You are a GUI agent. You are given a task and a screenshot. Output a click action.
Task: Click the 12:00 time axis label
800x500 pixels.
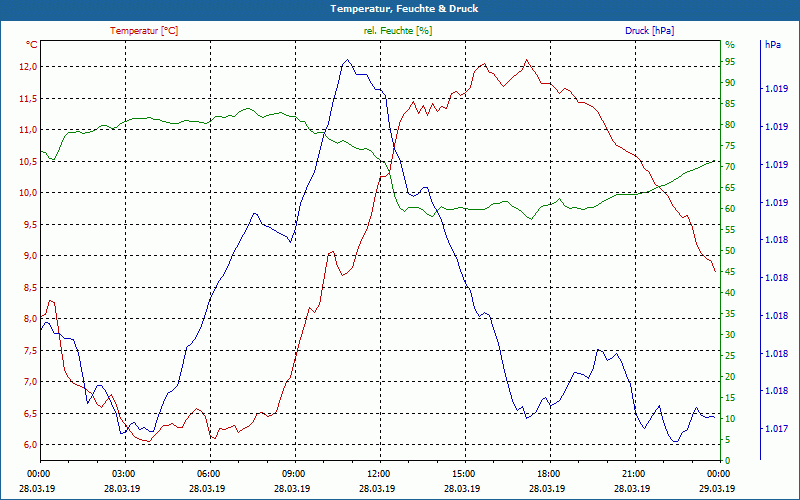pyautogui.click(x=378, y=474)
